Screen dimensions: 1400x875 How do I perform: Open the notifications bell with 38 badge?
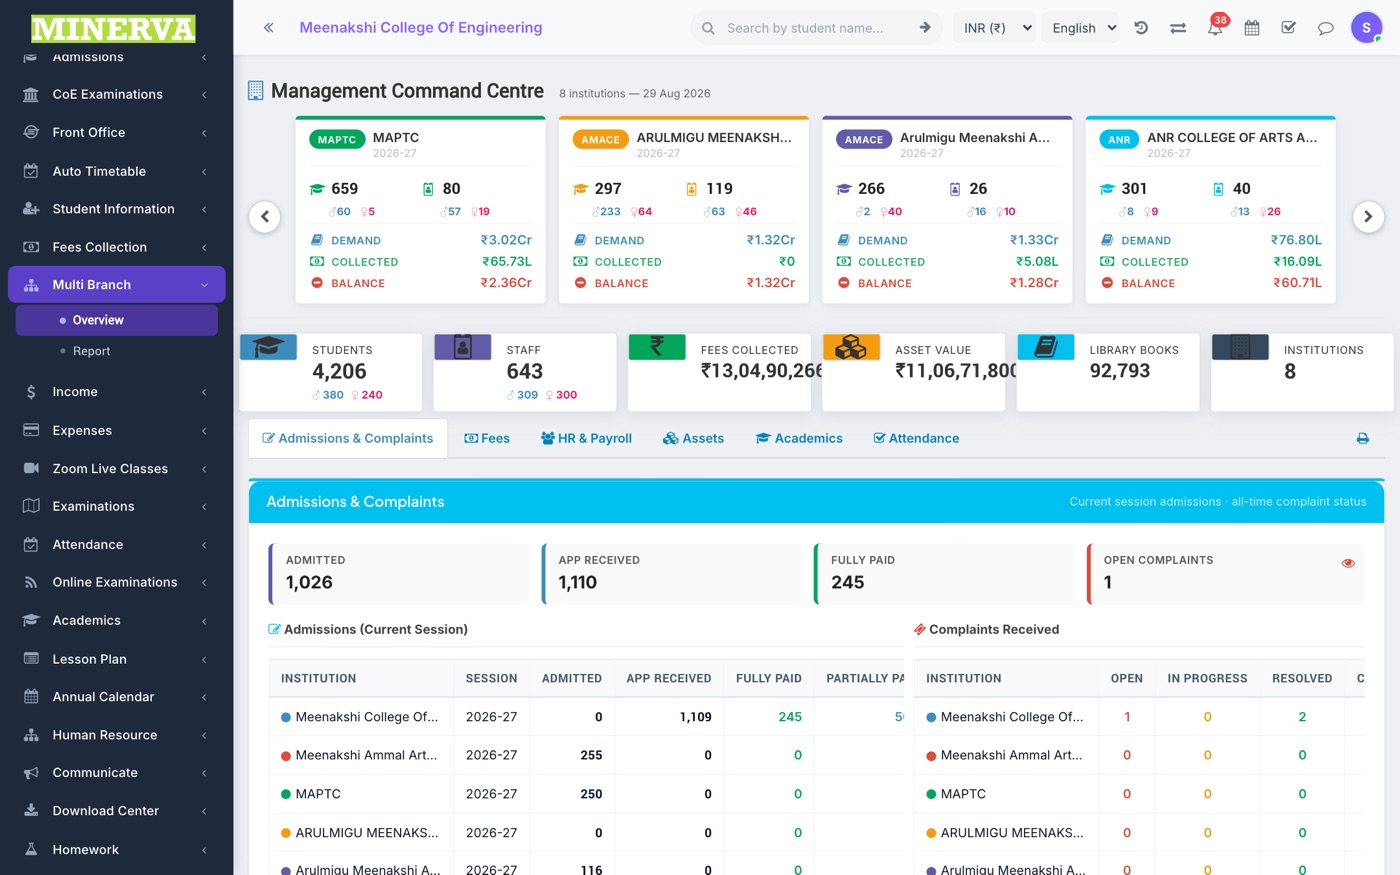(1215, 27)
